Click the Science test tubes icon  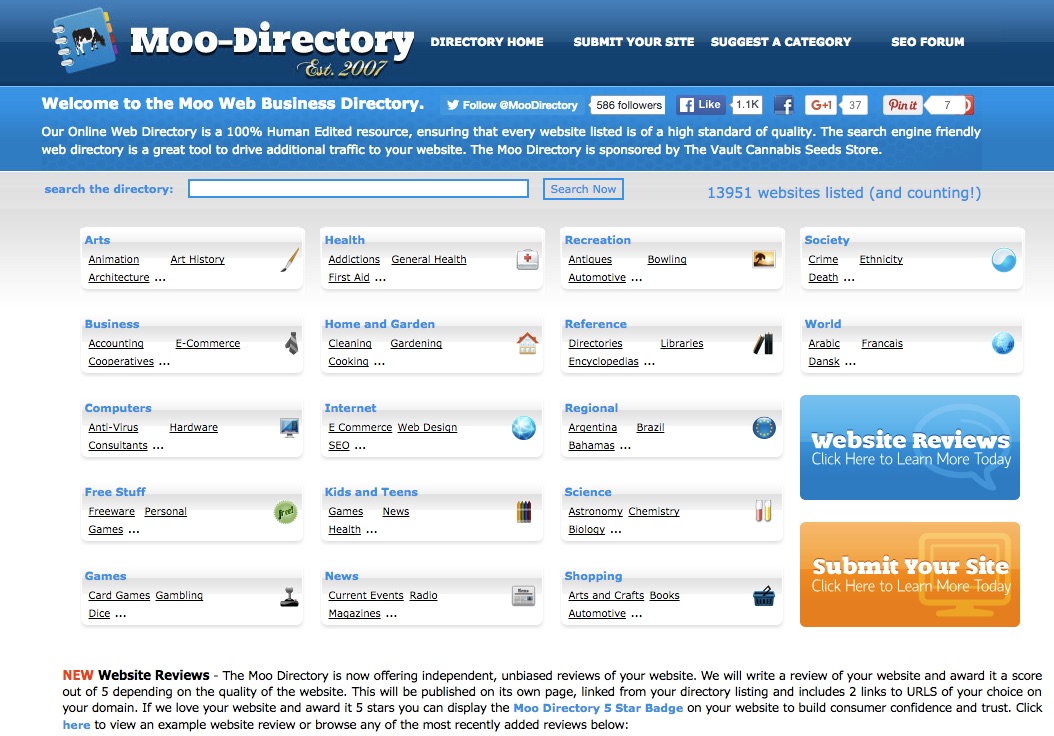(x=764, y=512)
